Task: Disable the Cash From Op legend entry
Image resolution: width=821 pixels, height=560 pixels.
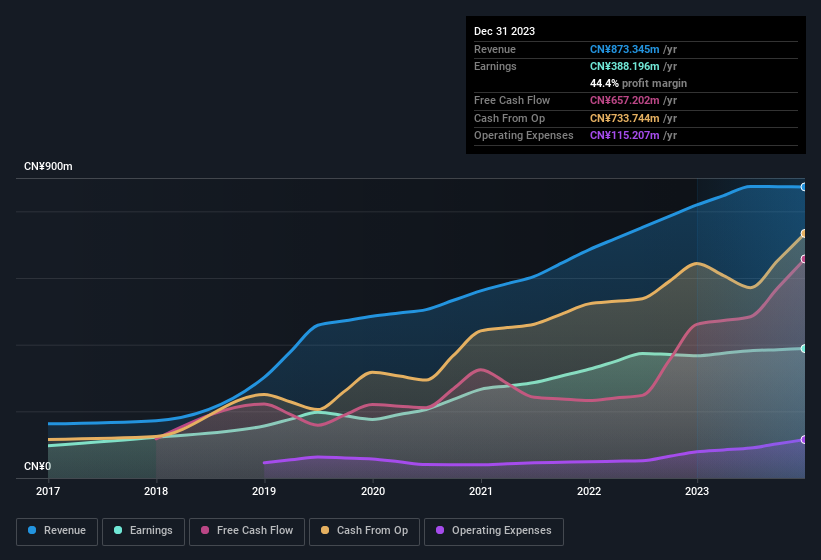Action: [364, 531]
